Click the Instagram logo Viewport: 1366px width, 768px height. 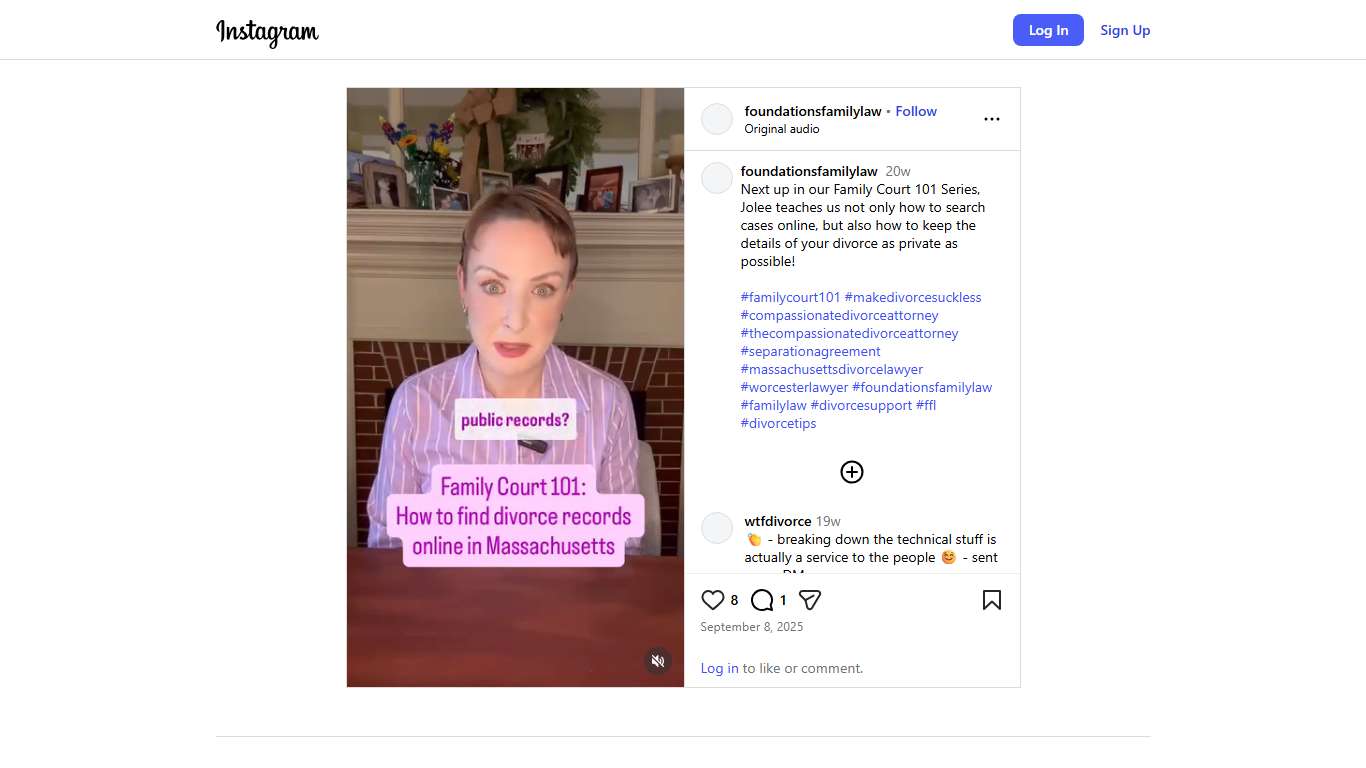pos(267,31)
